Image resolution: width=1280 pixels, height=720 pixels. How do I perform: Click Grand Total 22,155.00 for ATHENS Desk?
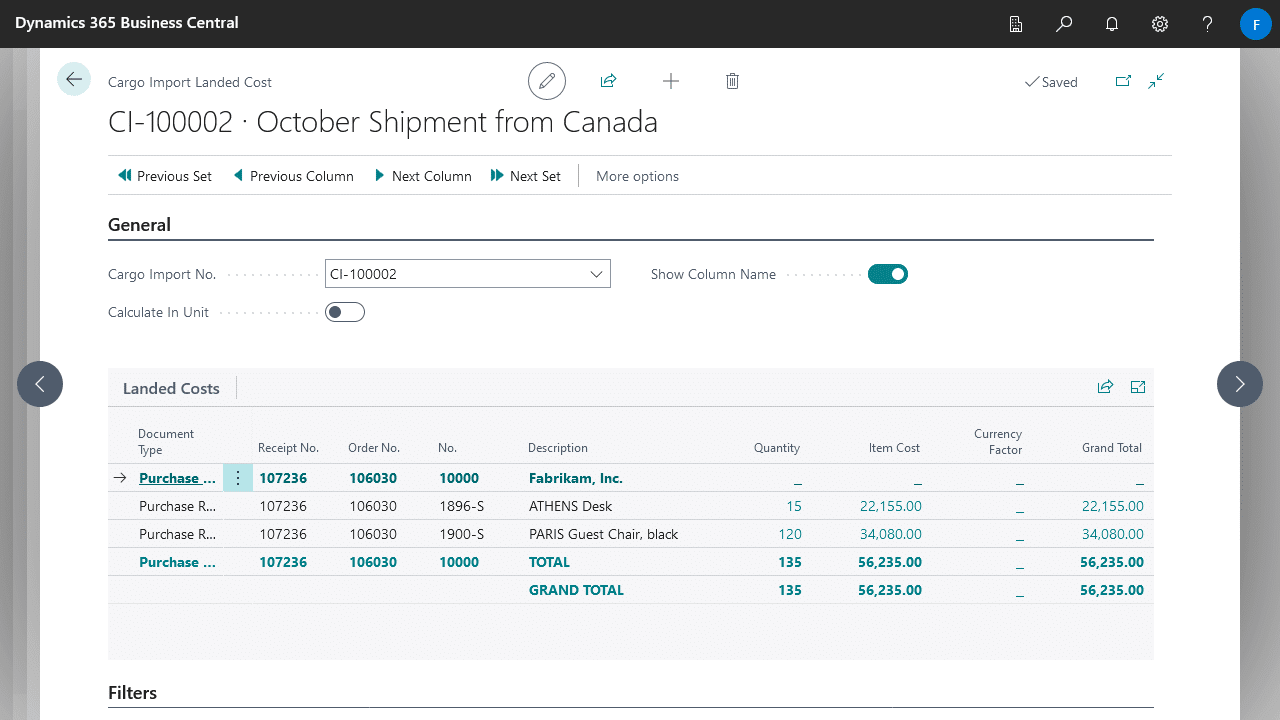(1113, 506)
